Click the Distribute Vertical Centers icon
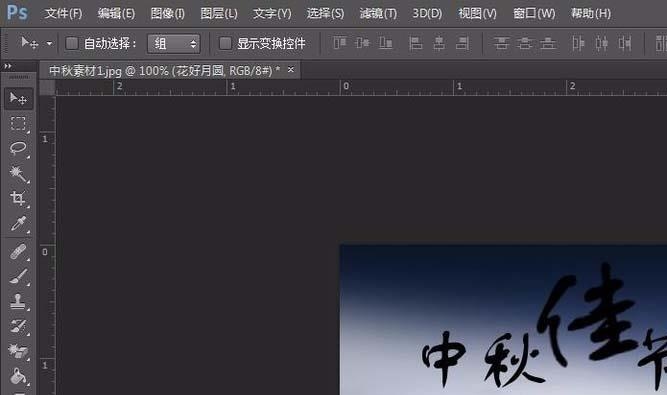Image resolution: width=667 pixels, height=395 pixels. (x=525, y=43)
